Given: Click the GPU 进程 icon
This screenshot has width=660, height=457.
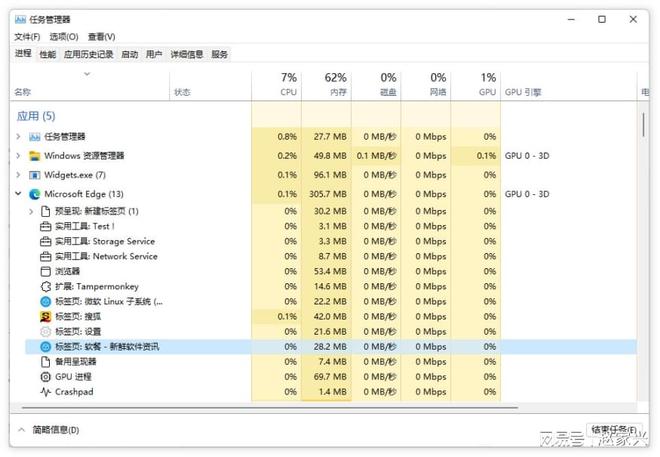Looking at the screenshot, I should tap(45, 377).
